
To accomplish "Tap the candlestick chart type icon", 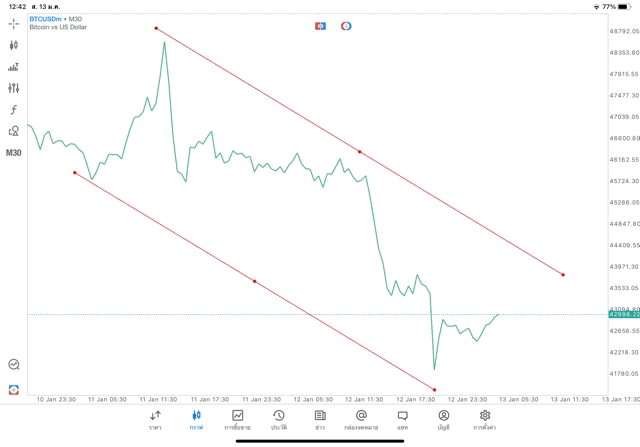I will (x=14, y=45).
